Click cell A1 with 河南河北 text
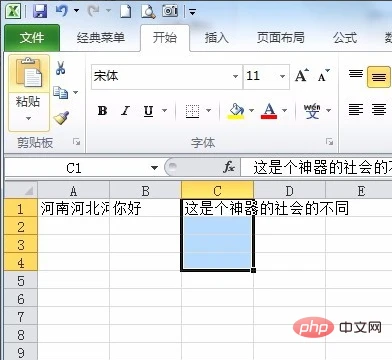 coord(74,209)
